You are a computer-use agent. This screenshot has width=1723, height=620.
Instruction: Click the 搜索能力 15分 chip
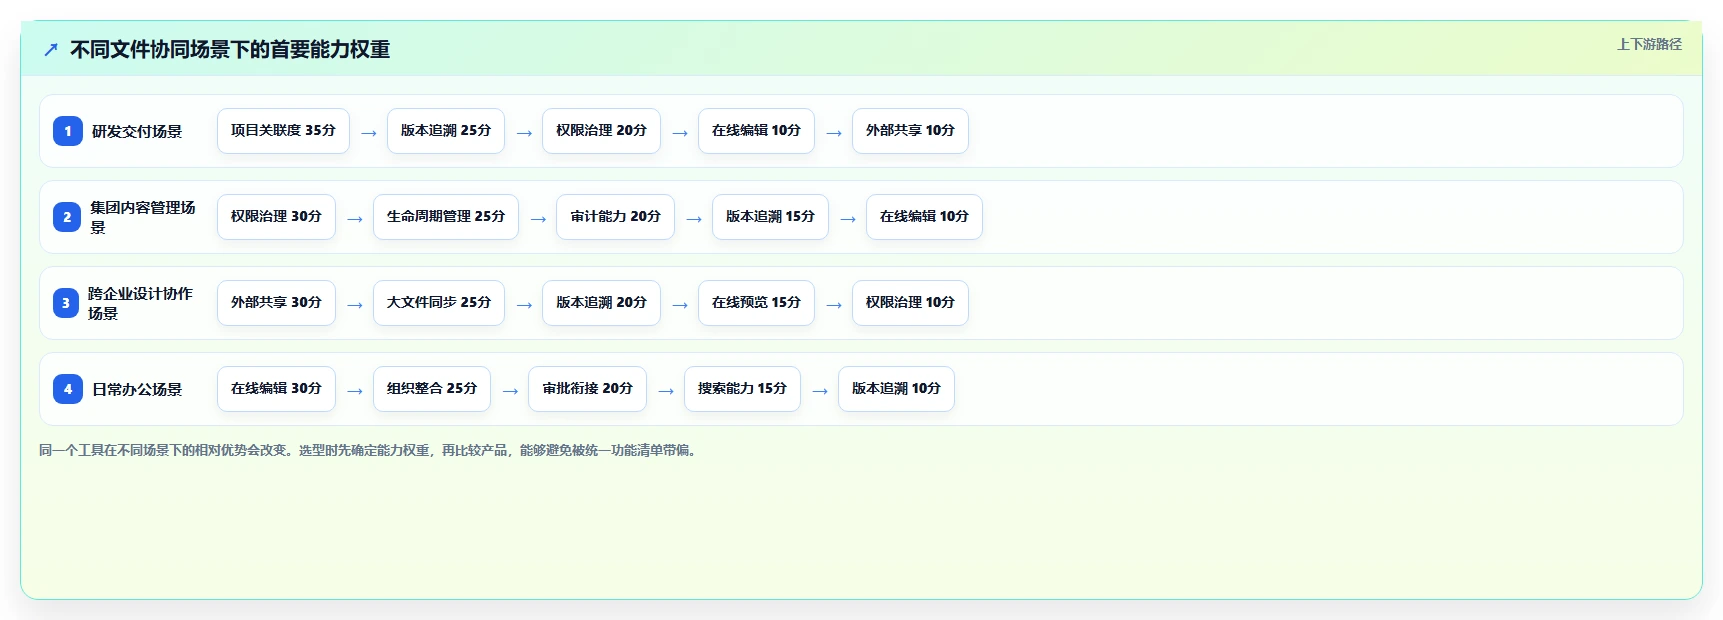[742, 389]
